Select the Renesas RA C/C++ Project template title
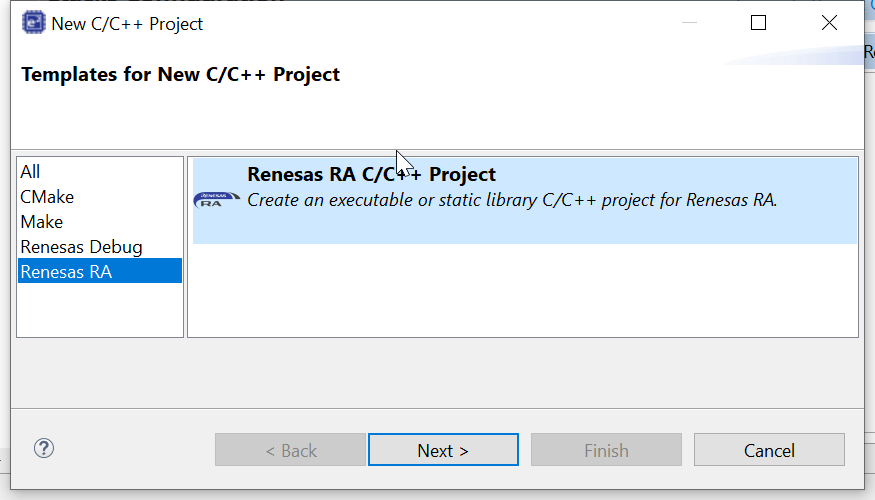This screenshot has width=875, height=500. click(x=371, y=175)
